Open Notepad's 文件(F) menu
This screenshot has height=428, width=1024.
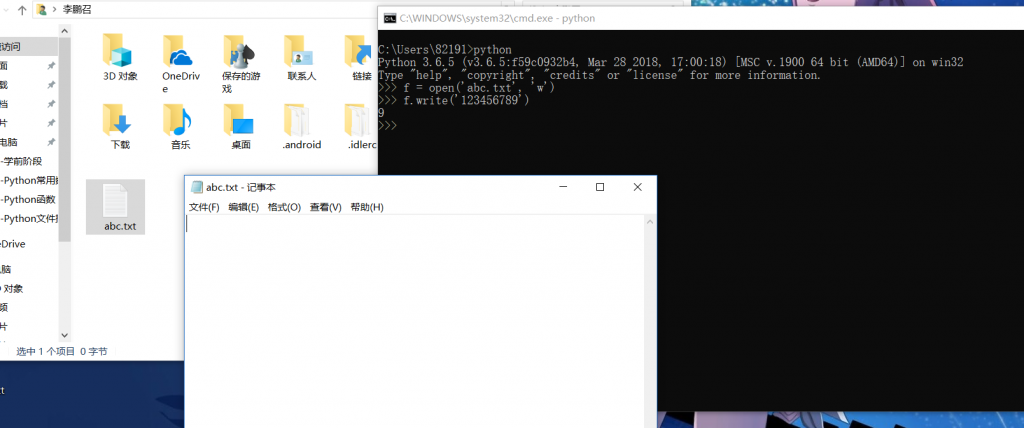click(x=204, y=207)
